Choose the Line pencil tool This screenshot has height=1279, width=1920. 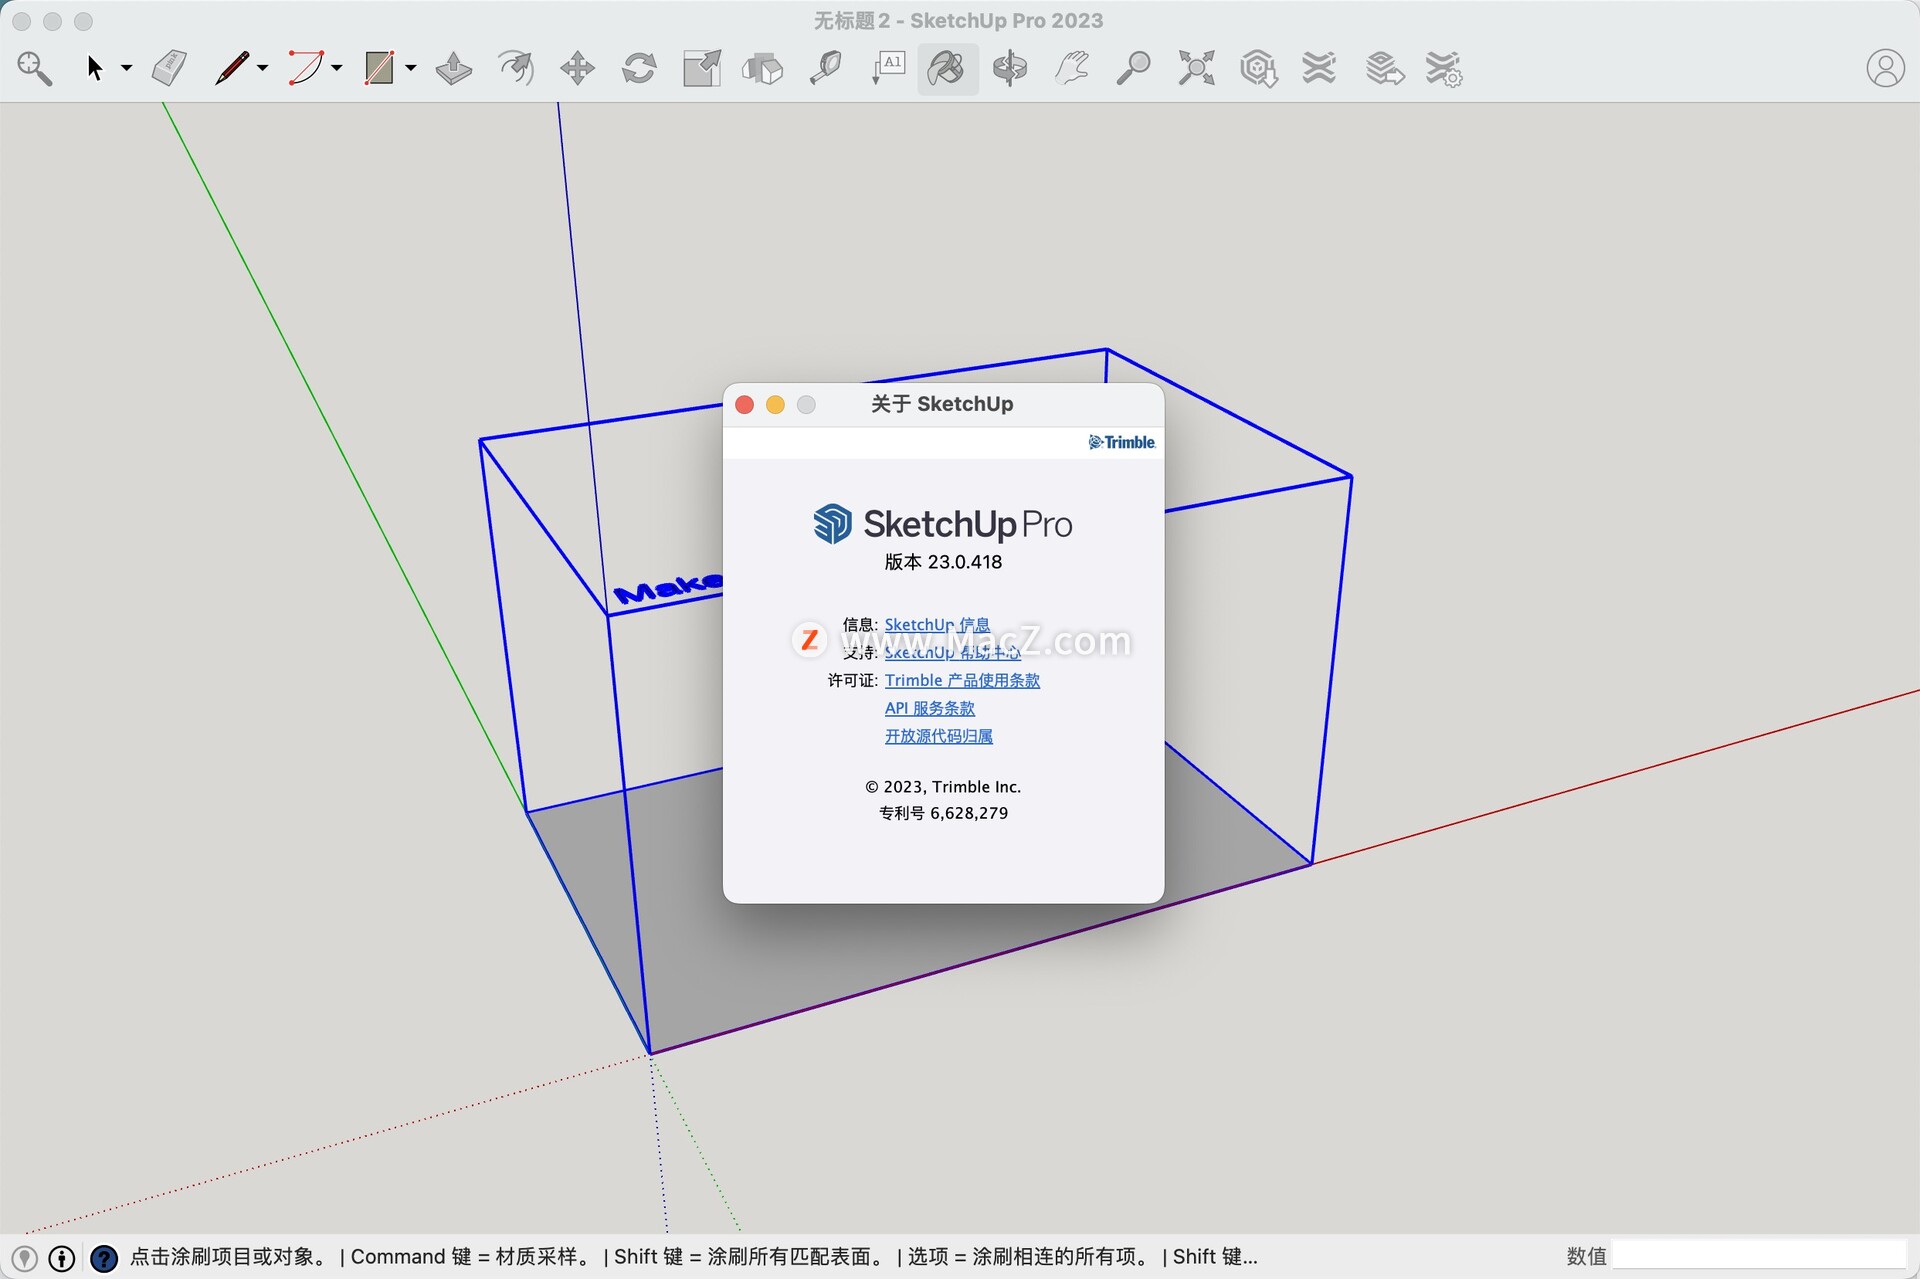pyautogui.click(x=231, y=68)
